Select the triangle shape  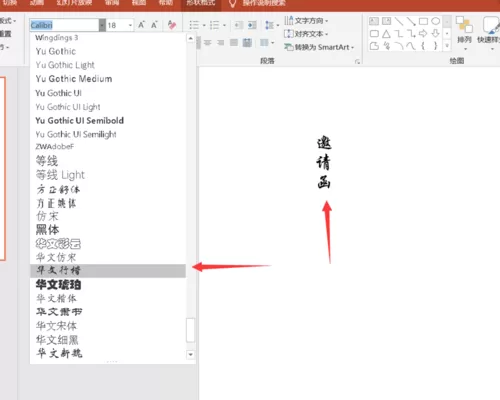[x=386, y=34]
